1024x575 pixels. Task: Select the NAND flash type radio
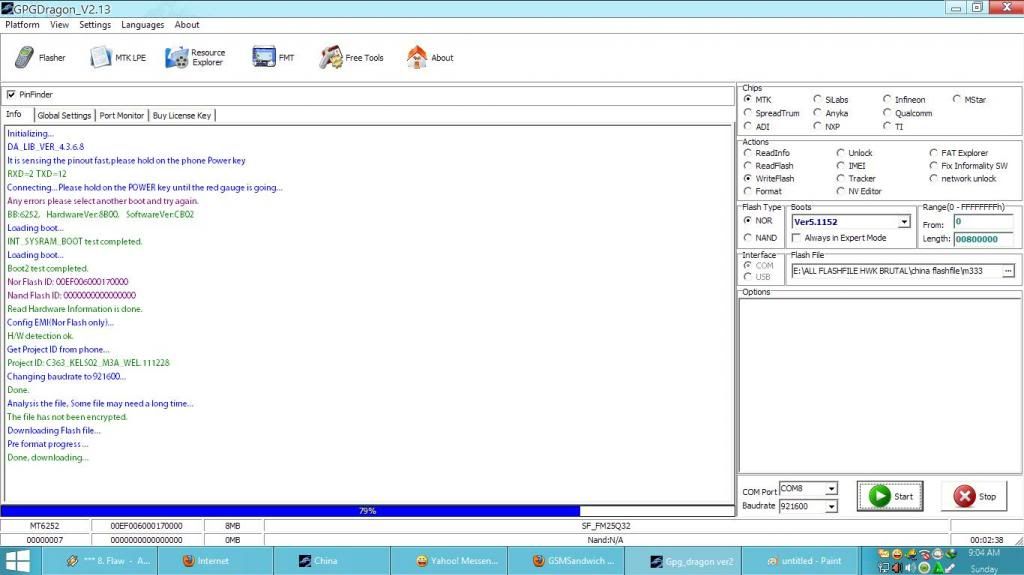[x=748, y=238]
